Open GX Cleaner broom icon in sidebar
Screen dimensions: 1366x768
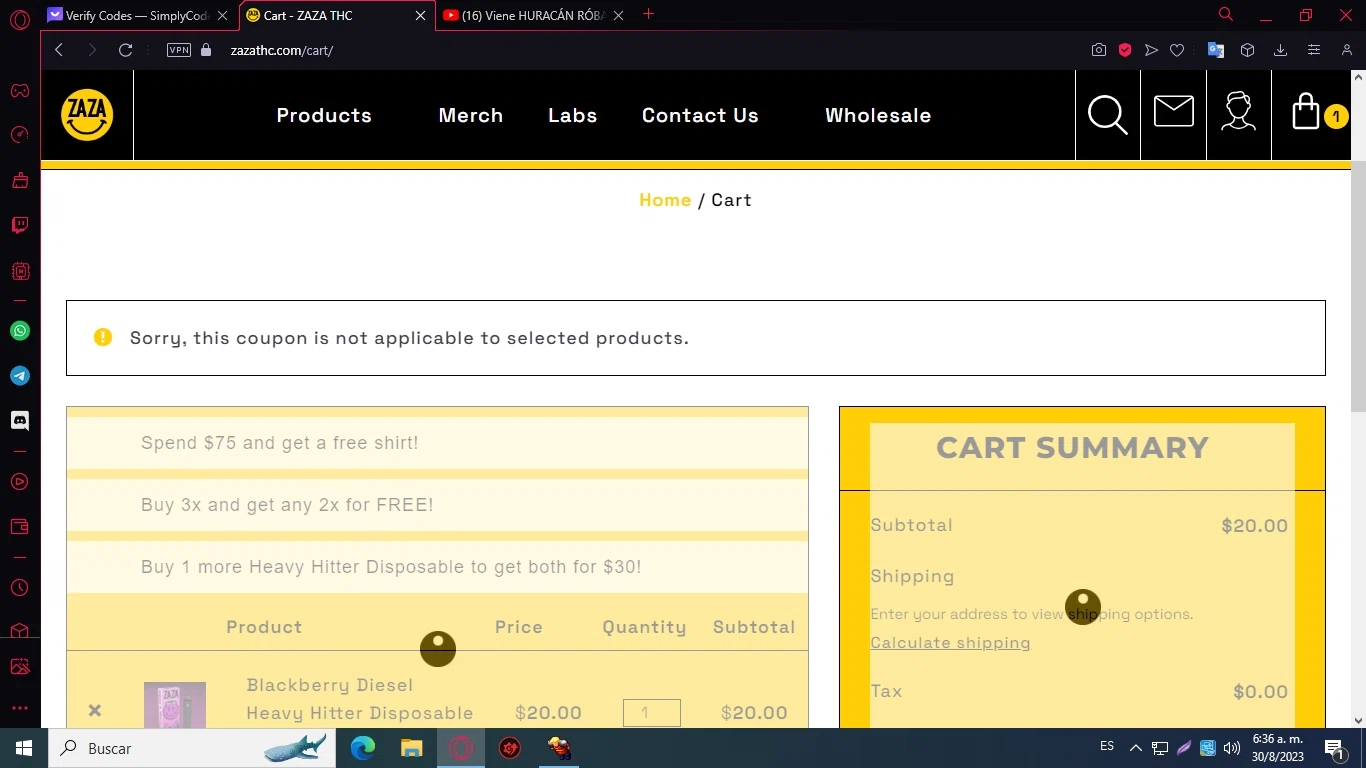tap(20, 180)
